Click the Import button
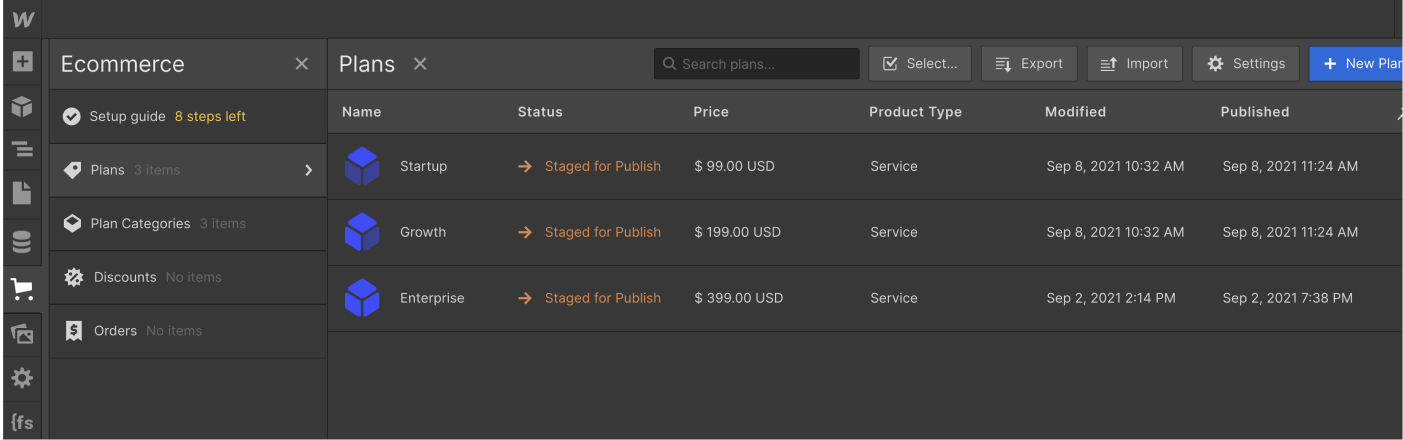Viewport: 1403px width, 440px height. [x=1134, y=64]
